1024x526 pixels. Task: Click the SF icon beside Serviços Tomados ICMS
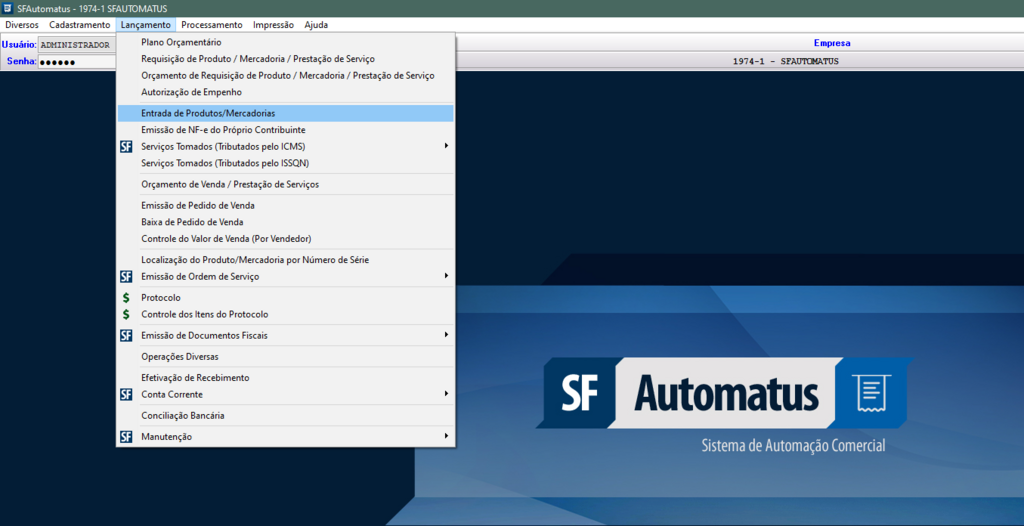point(126,146)
